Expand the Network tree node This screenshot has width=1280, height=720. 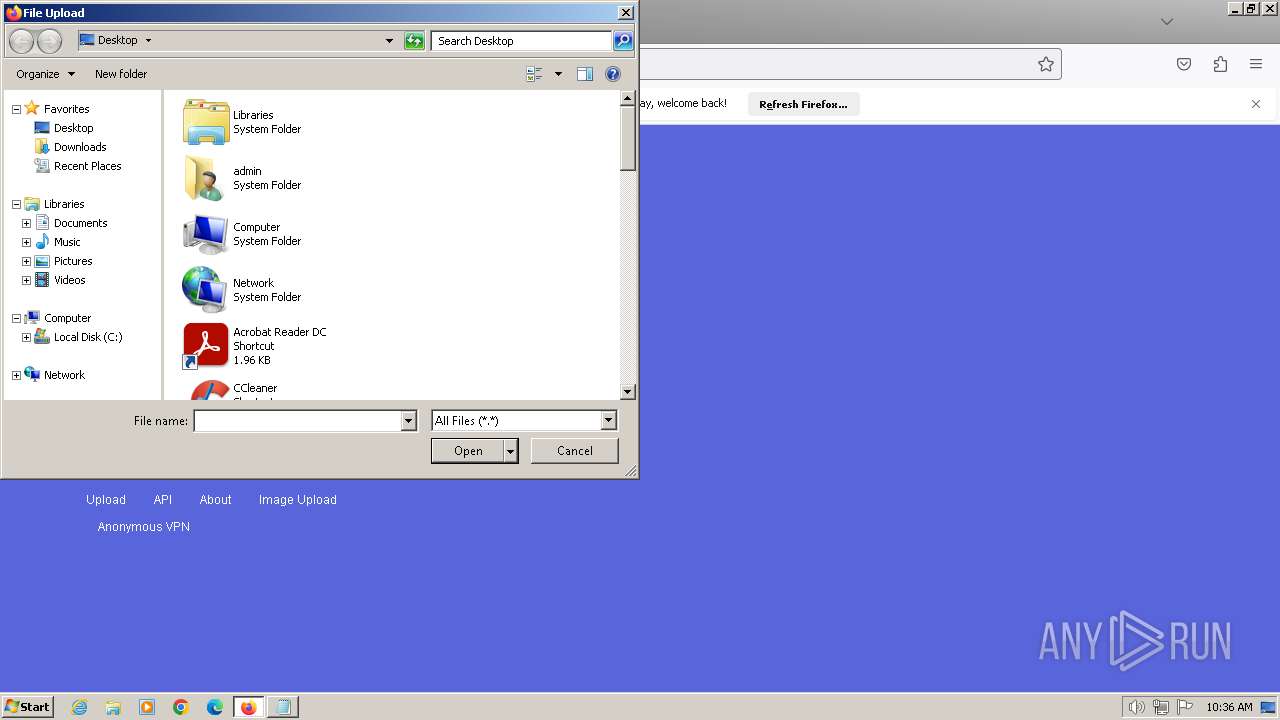[x=16, y=375]
